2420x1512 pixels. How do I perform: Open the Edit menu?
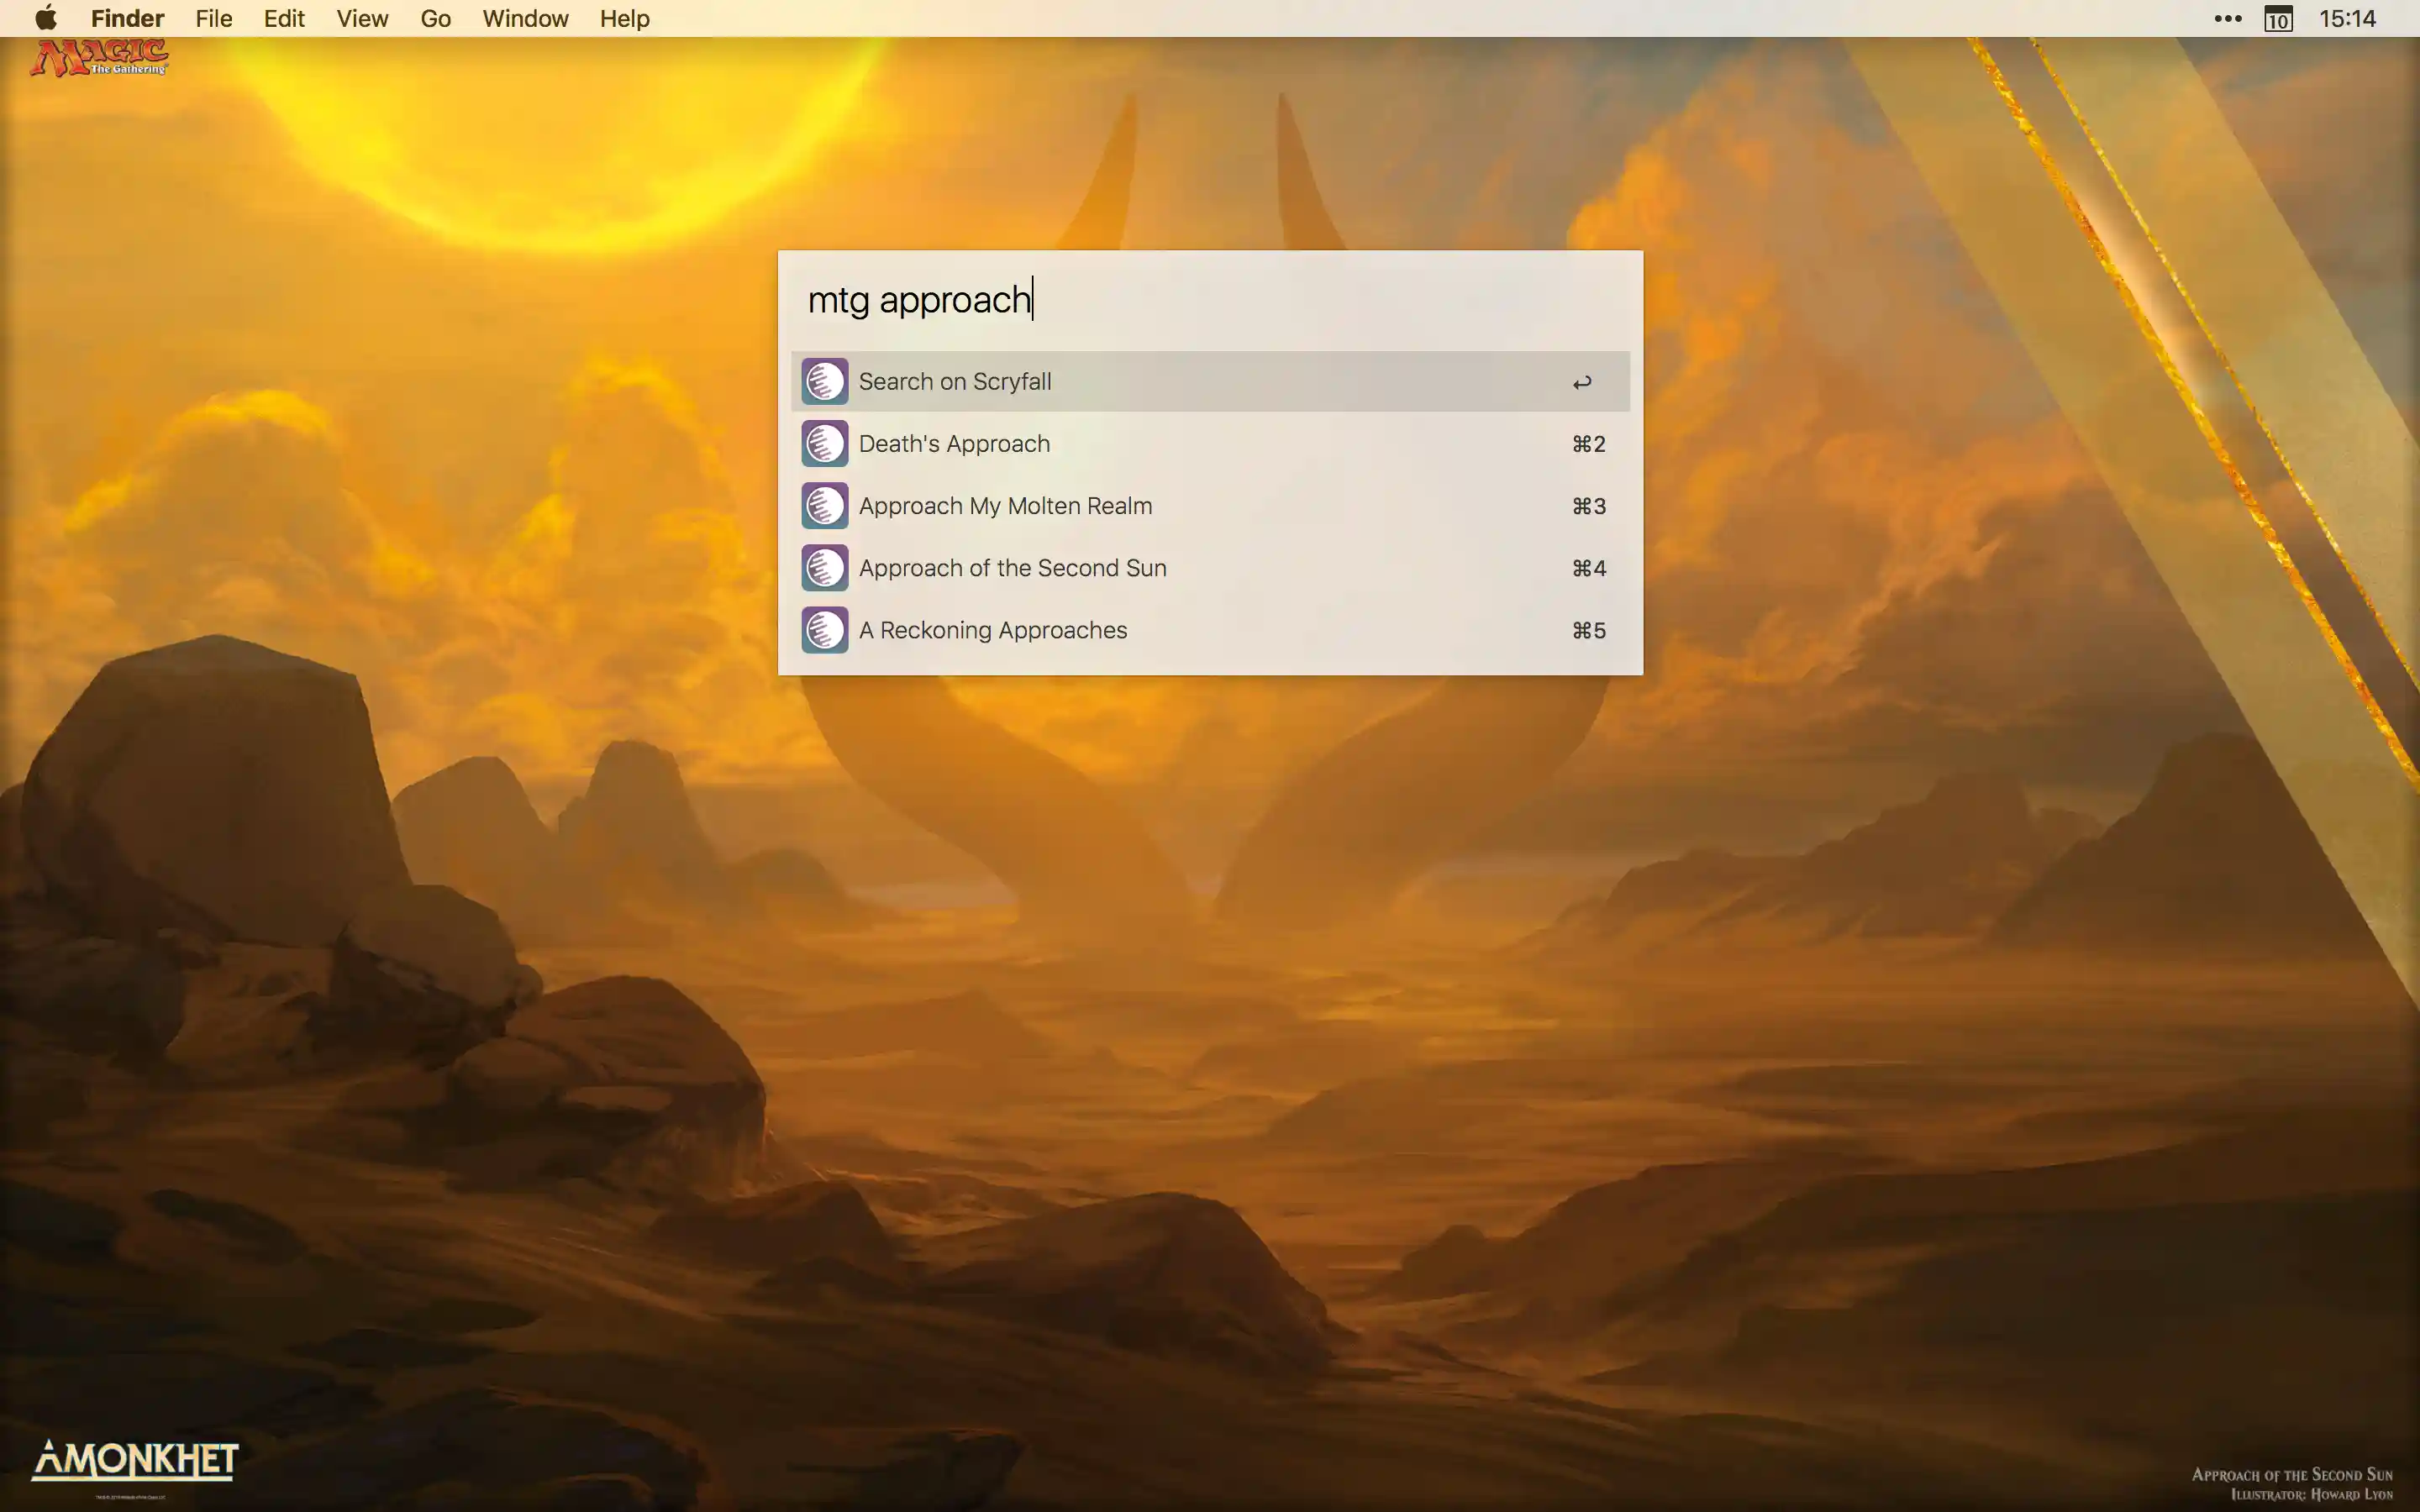point(284,18)
